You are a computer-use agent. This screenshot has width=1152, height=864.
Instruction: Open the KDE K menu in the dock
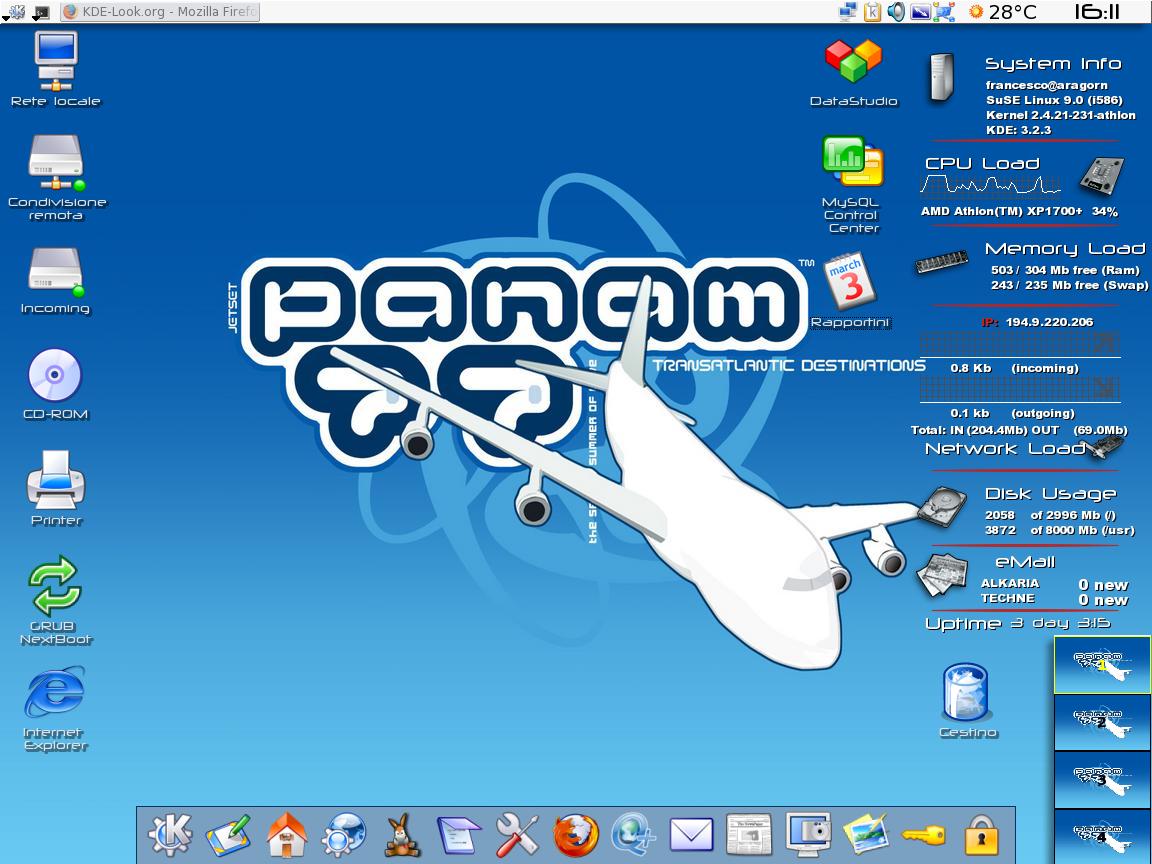[170, 835]
